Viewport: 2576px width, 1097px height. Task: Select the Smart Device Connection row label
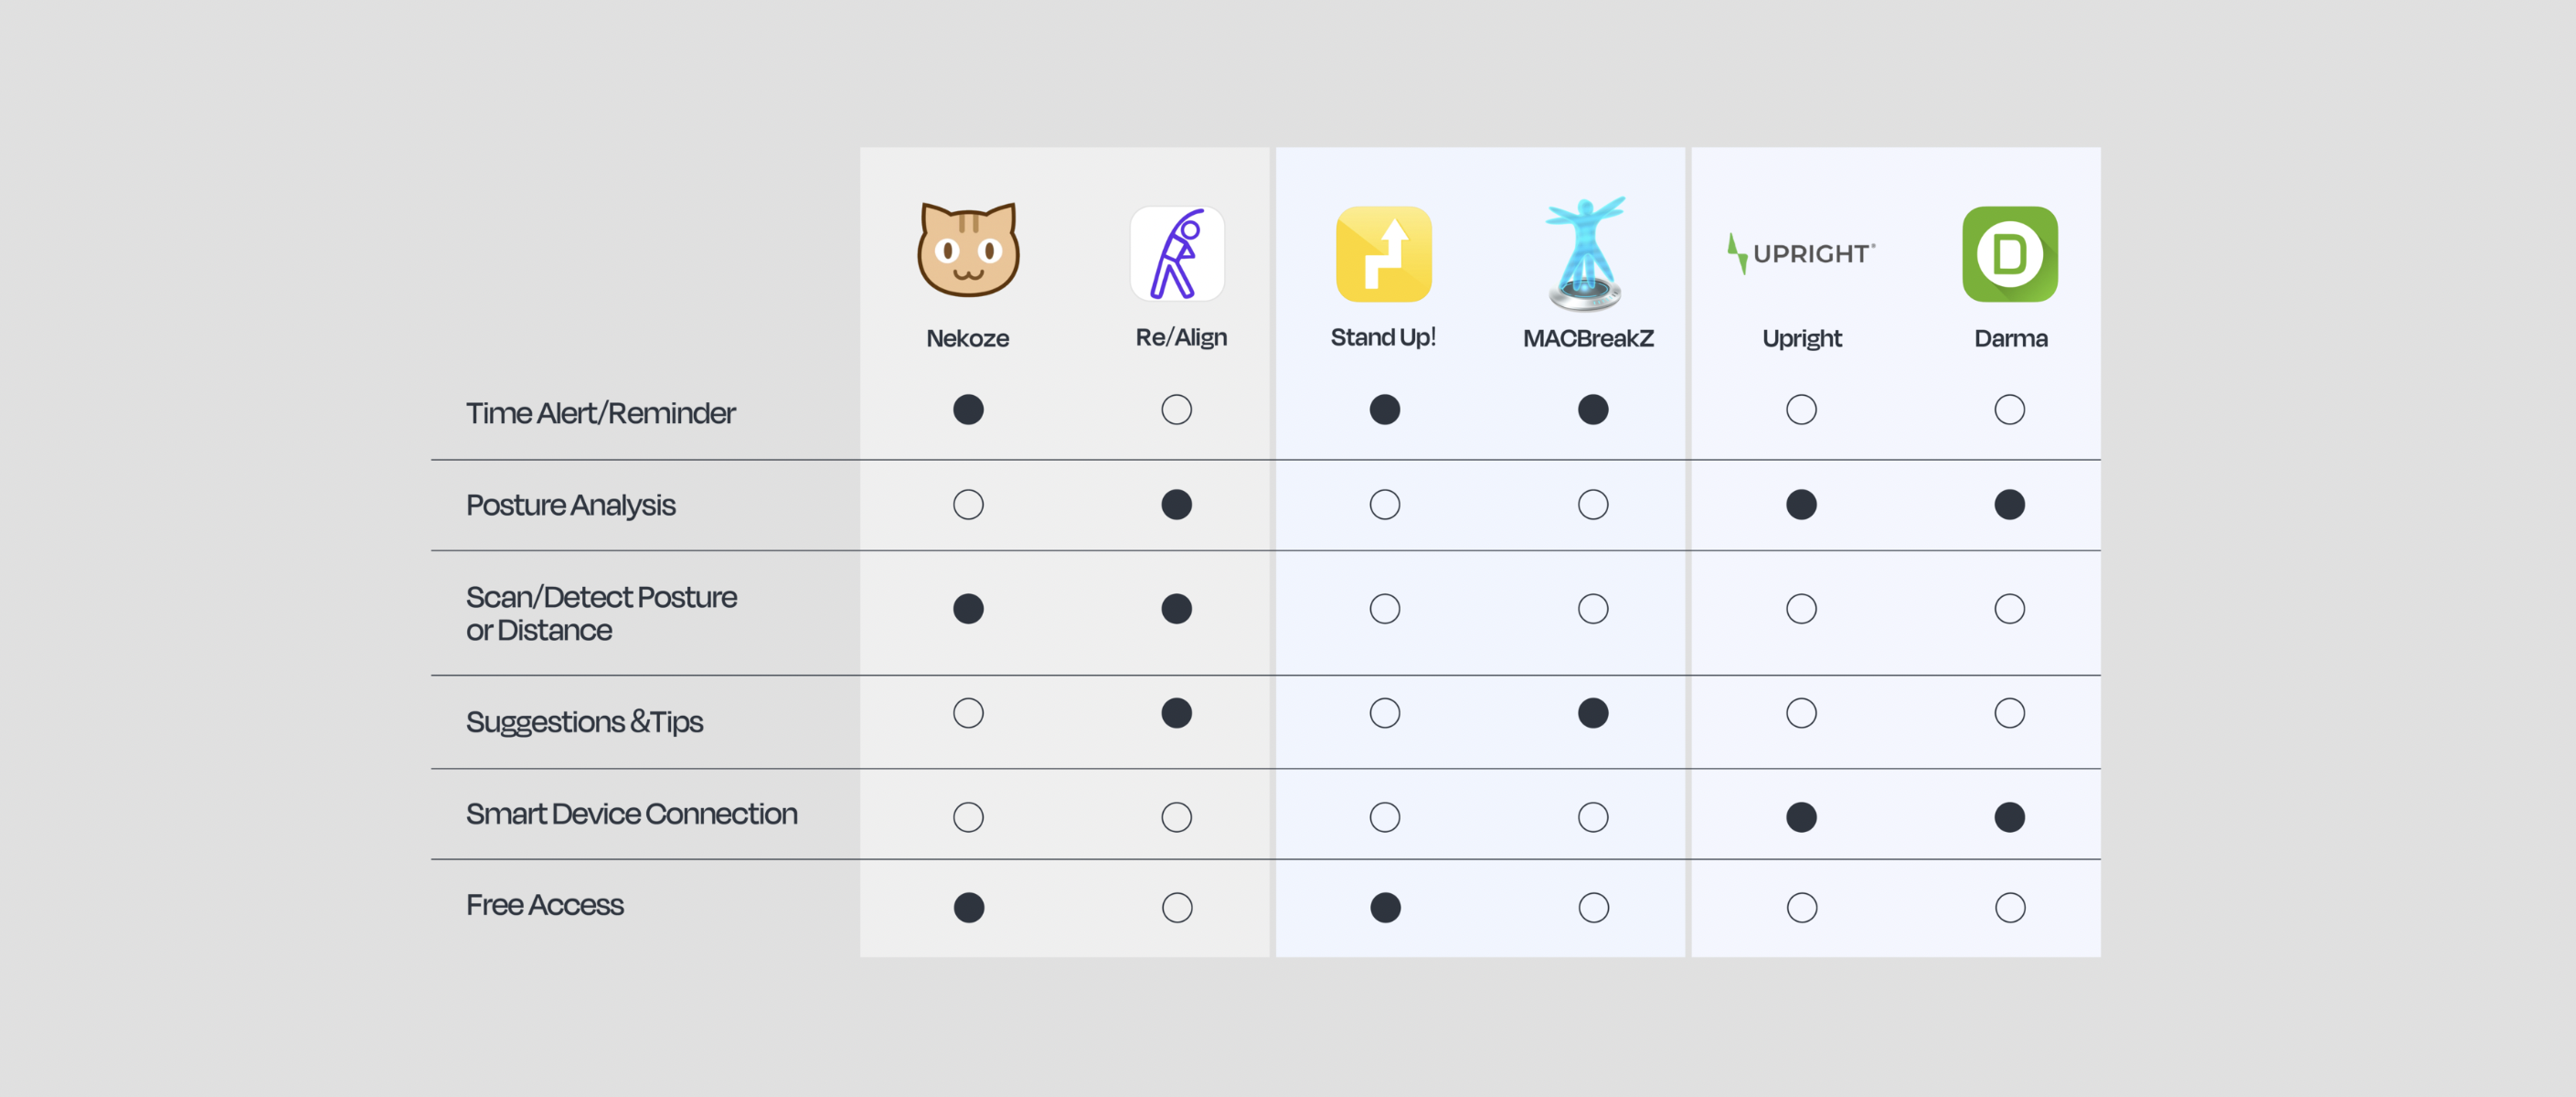click(x=632, y=814)
